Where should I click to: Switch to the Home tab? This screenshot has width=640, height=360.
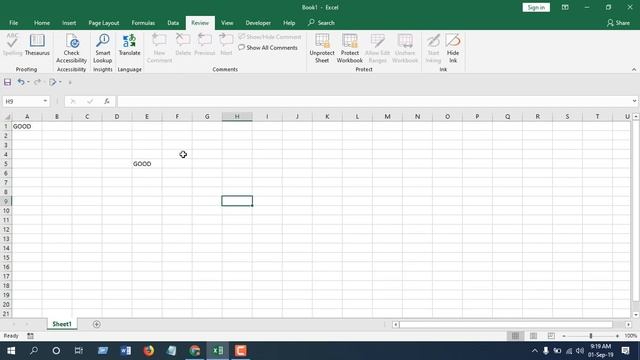tap(42, 23)
